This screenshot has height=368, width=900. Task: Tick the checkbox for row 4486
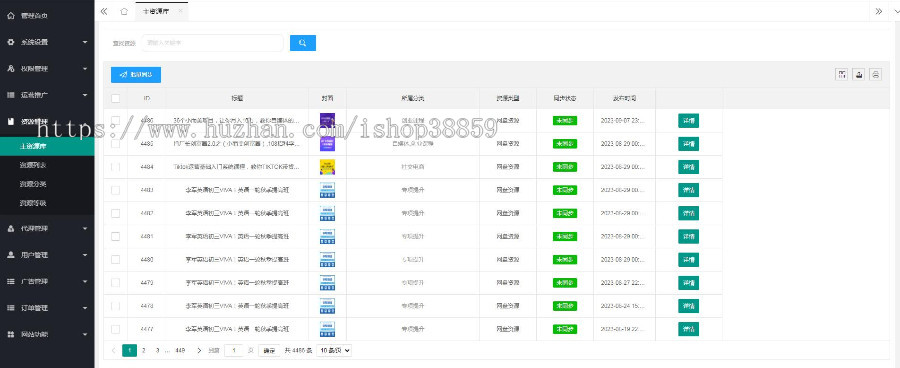click(115, 121)
